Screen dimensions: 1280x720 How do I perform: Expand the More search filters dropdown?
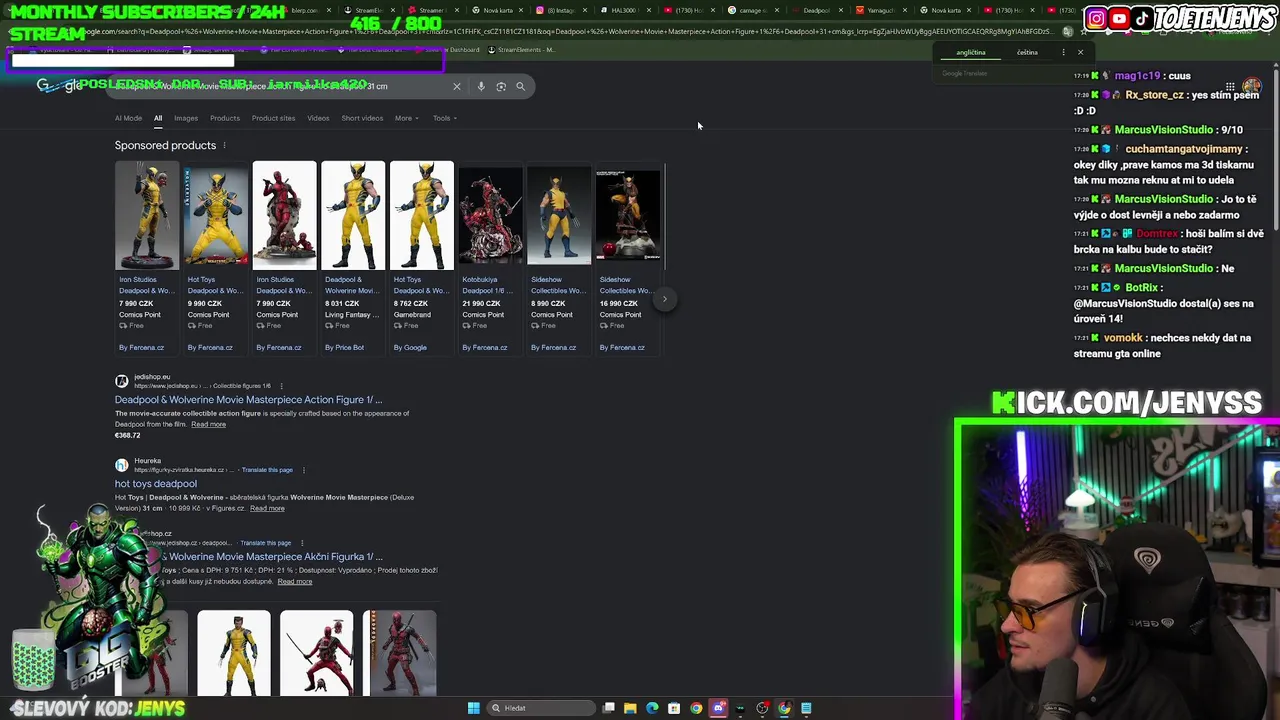405,118
